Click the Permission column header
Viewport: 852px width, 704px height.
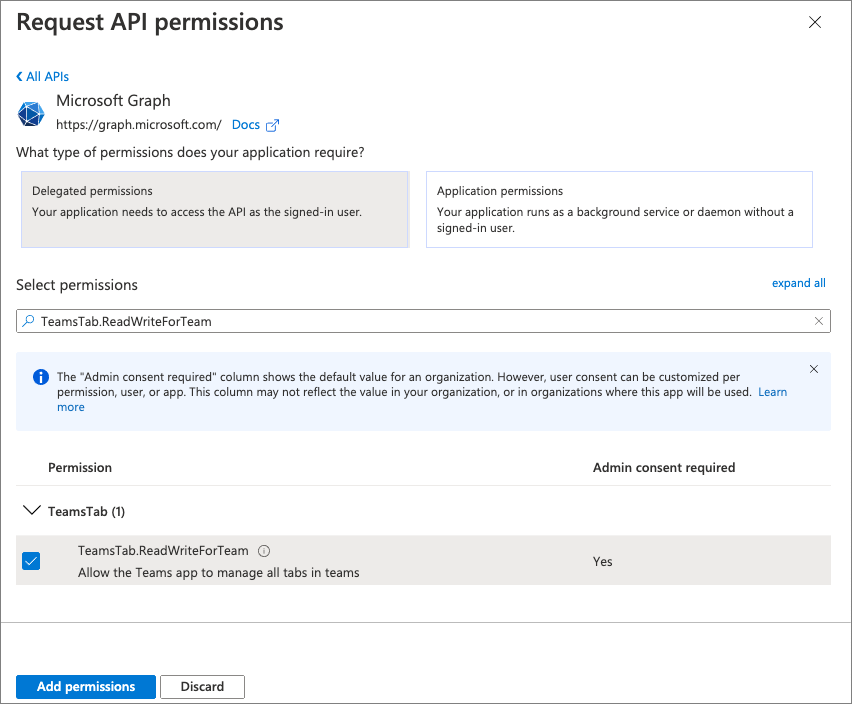coord(80,468)
